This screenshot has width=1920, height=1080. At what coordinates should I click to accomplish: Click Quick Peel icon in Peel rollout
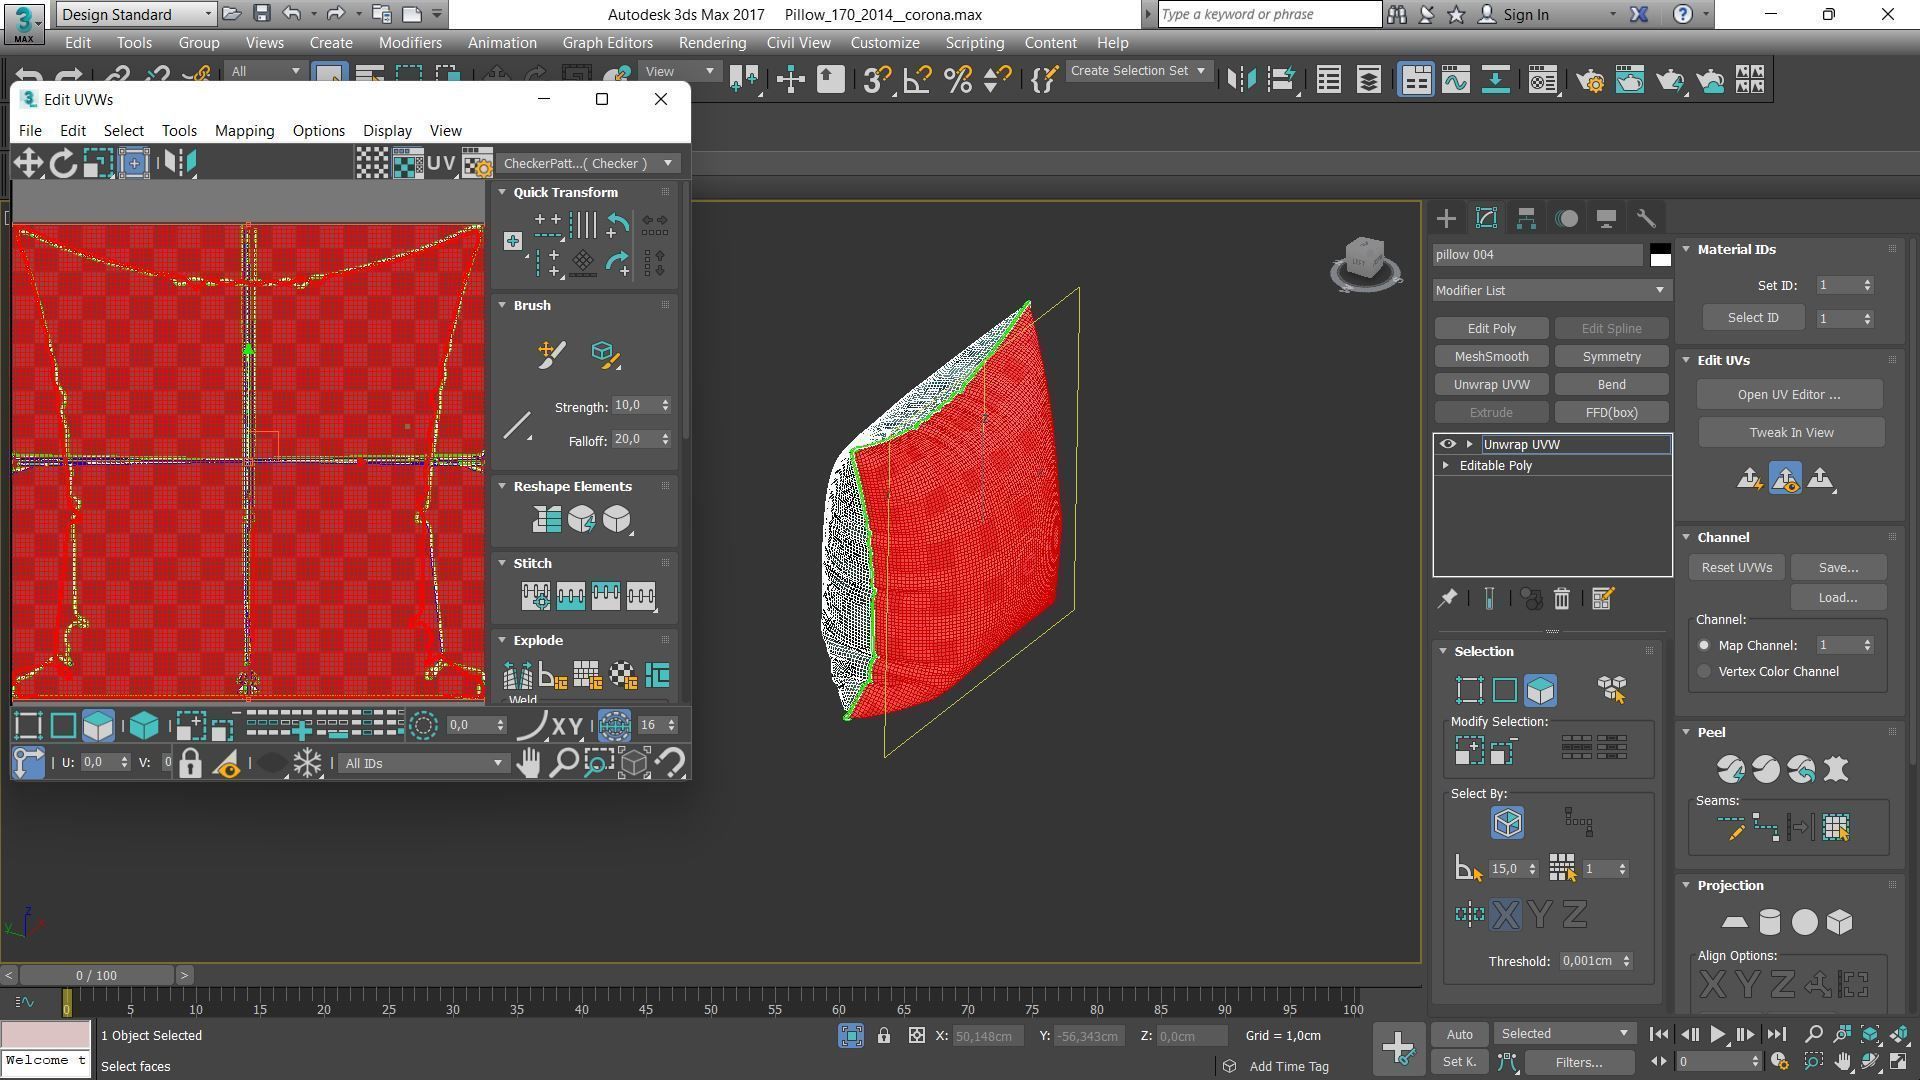(1730, 769)
